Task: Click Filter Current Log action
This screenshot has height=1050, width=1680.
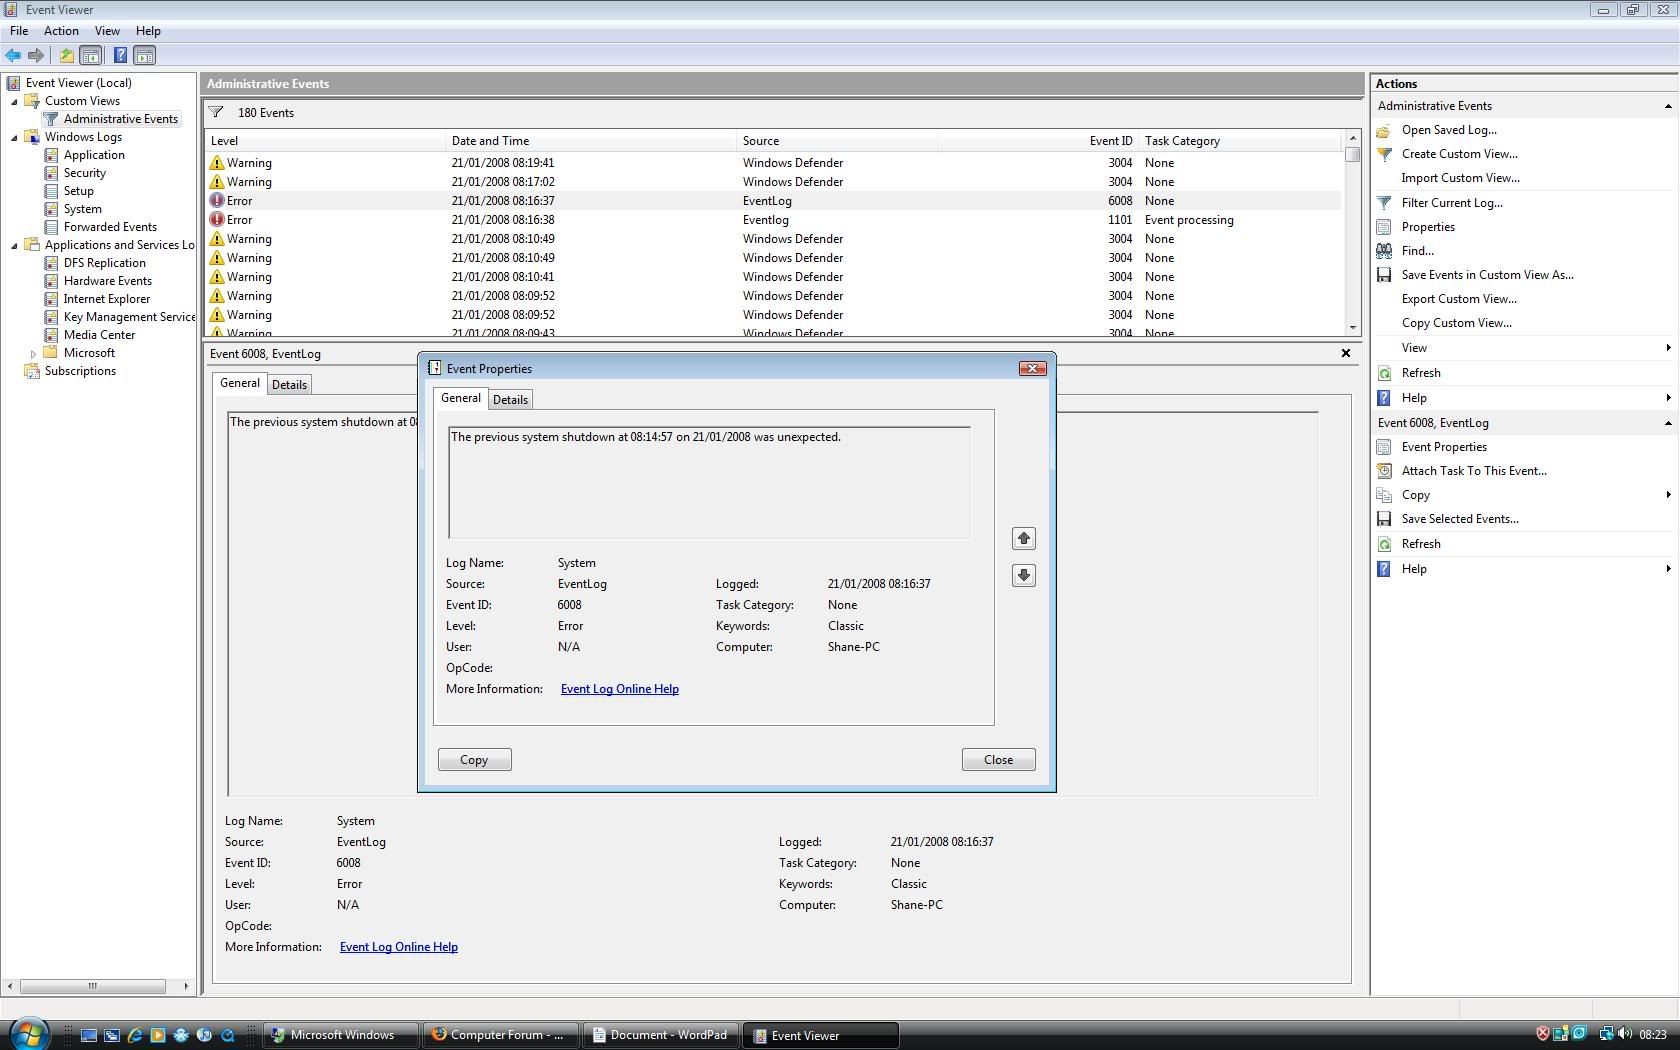Action: pyautogui.click(x=1452, y=203)
